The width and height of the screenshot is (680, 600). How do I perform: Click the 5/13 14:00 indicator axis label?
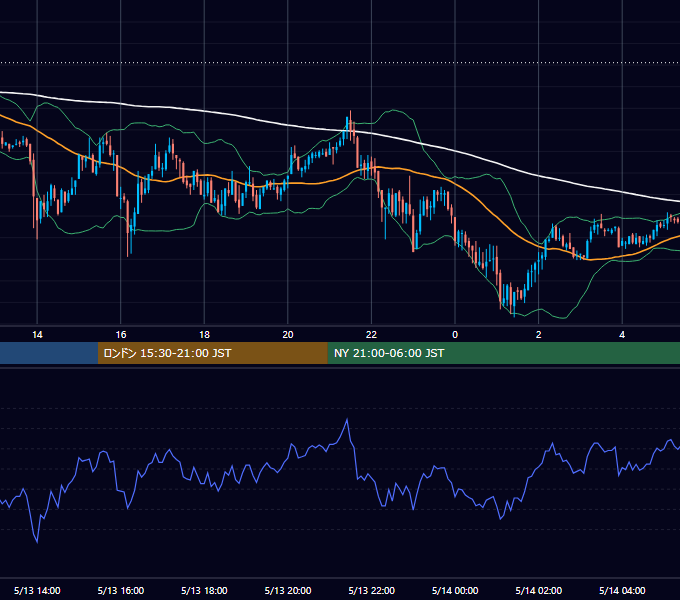click(x=37, y=590)
